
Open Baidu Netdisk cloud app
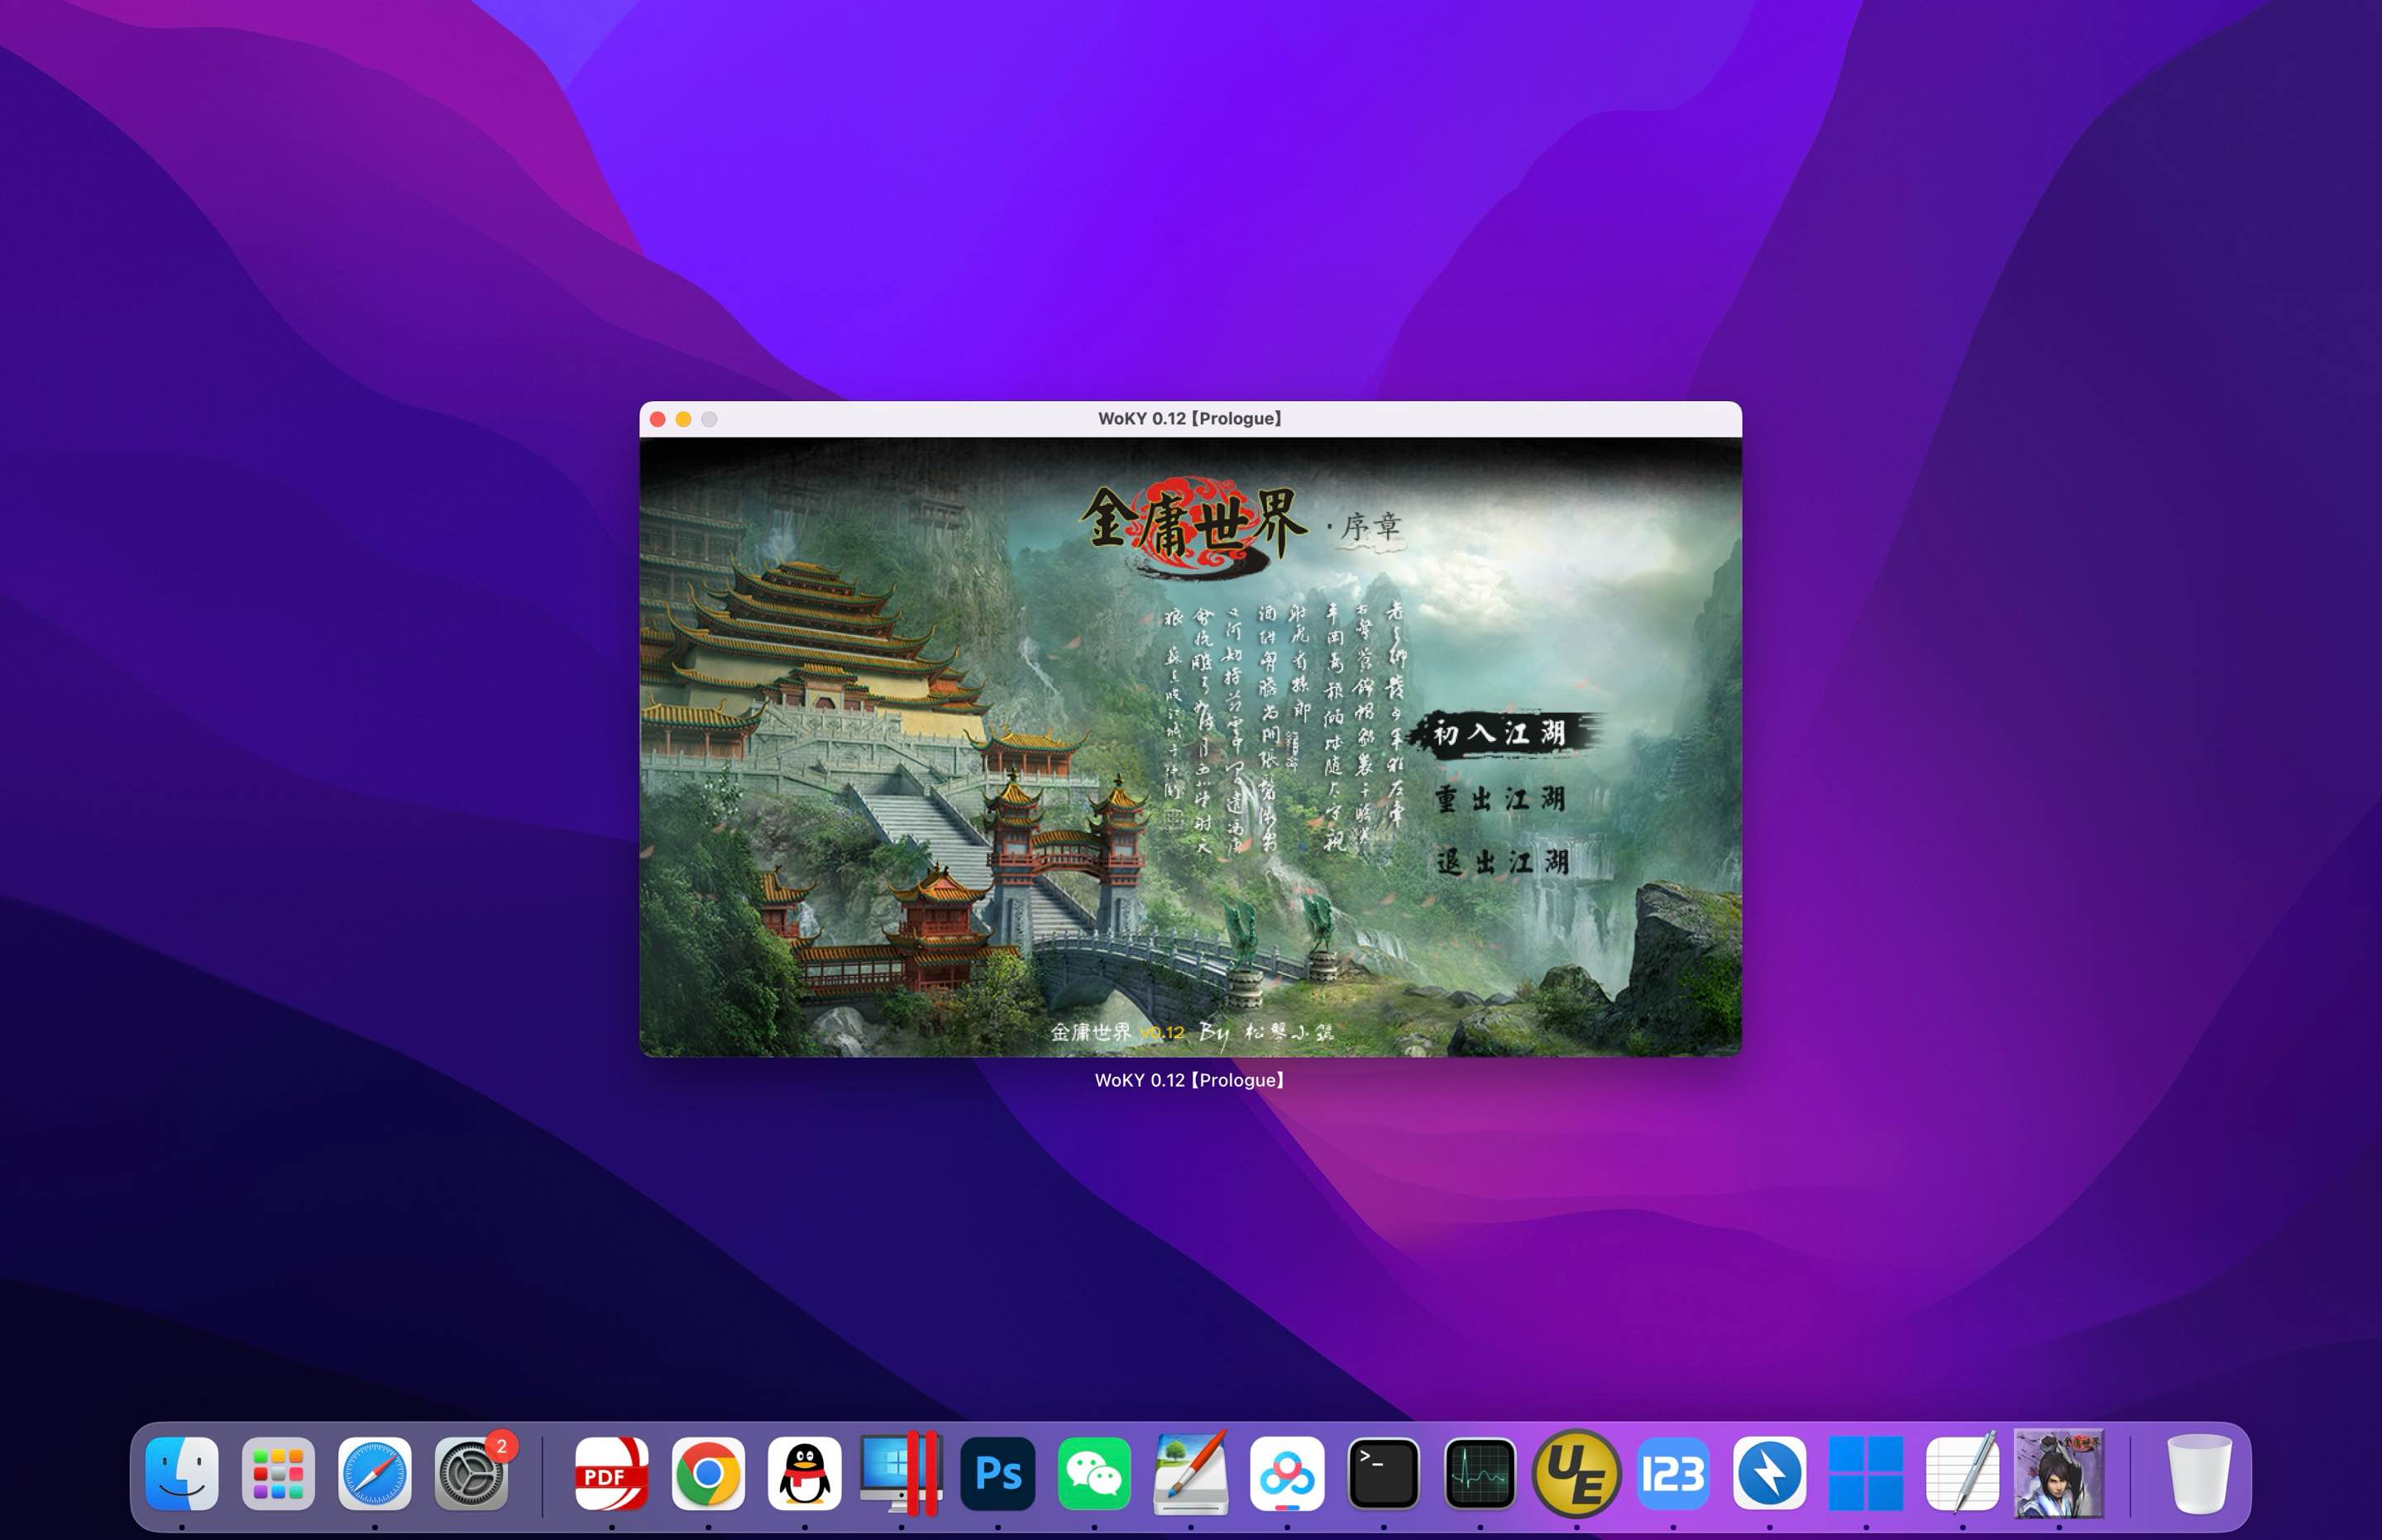point(1287,1474)
